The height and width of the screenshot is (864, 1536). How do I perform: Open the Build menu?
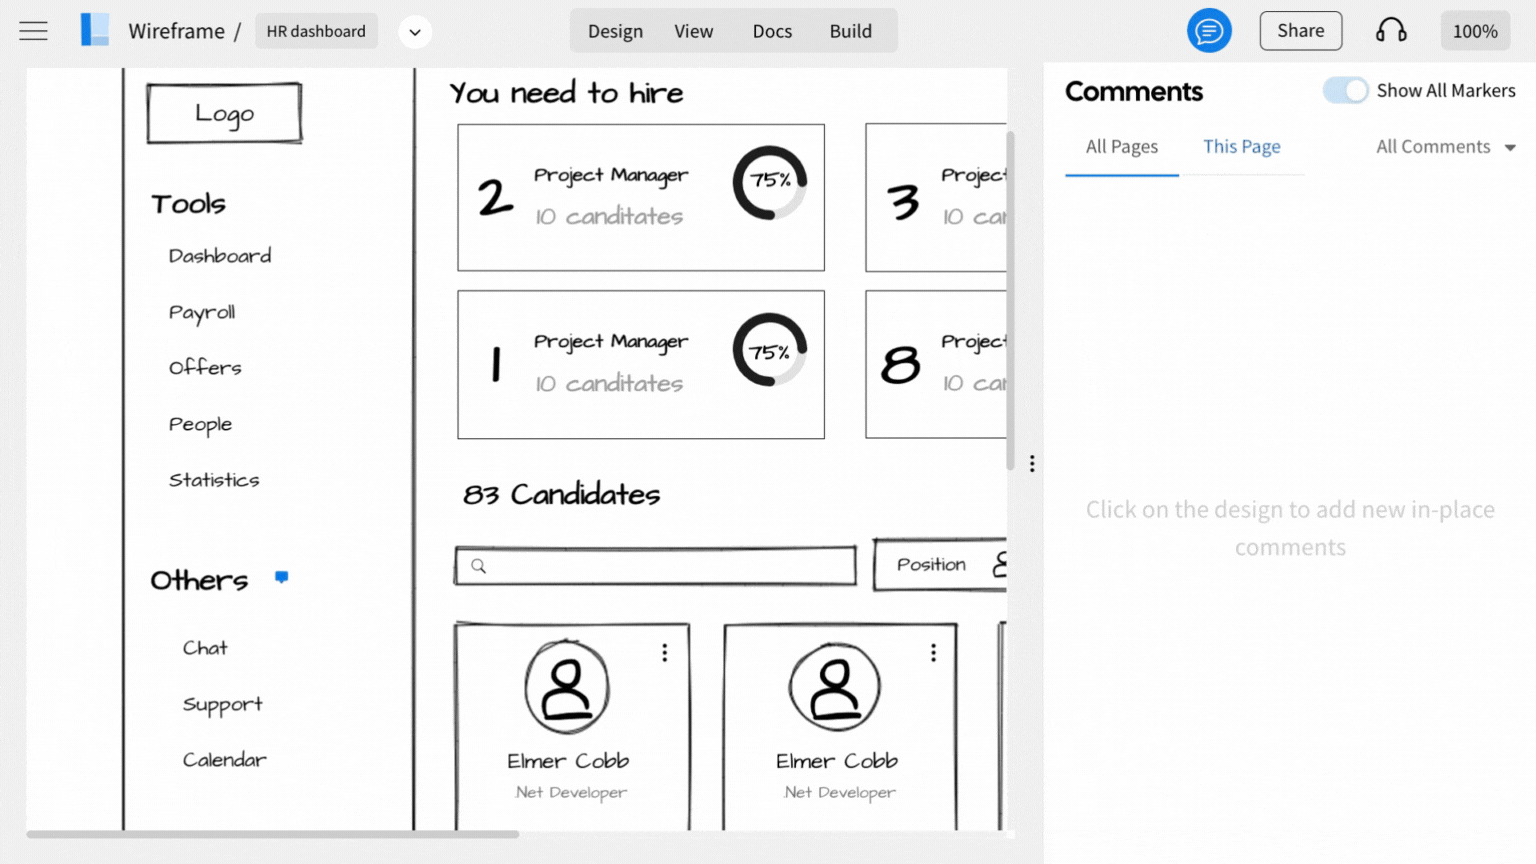coord(850,31)
